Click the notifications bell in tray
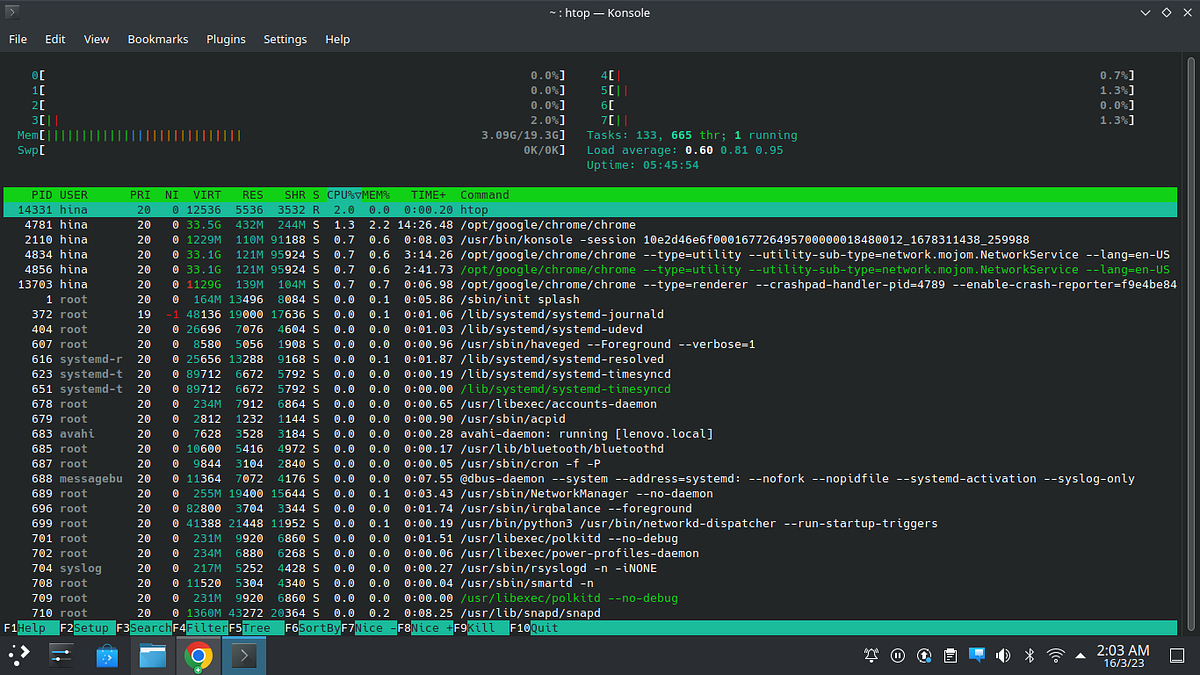 click(870, 655)
